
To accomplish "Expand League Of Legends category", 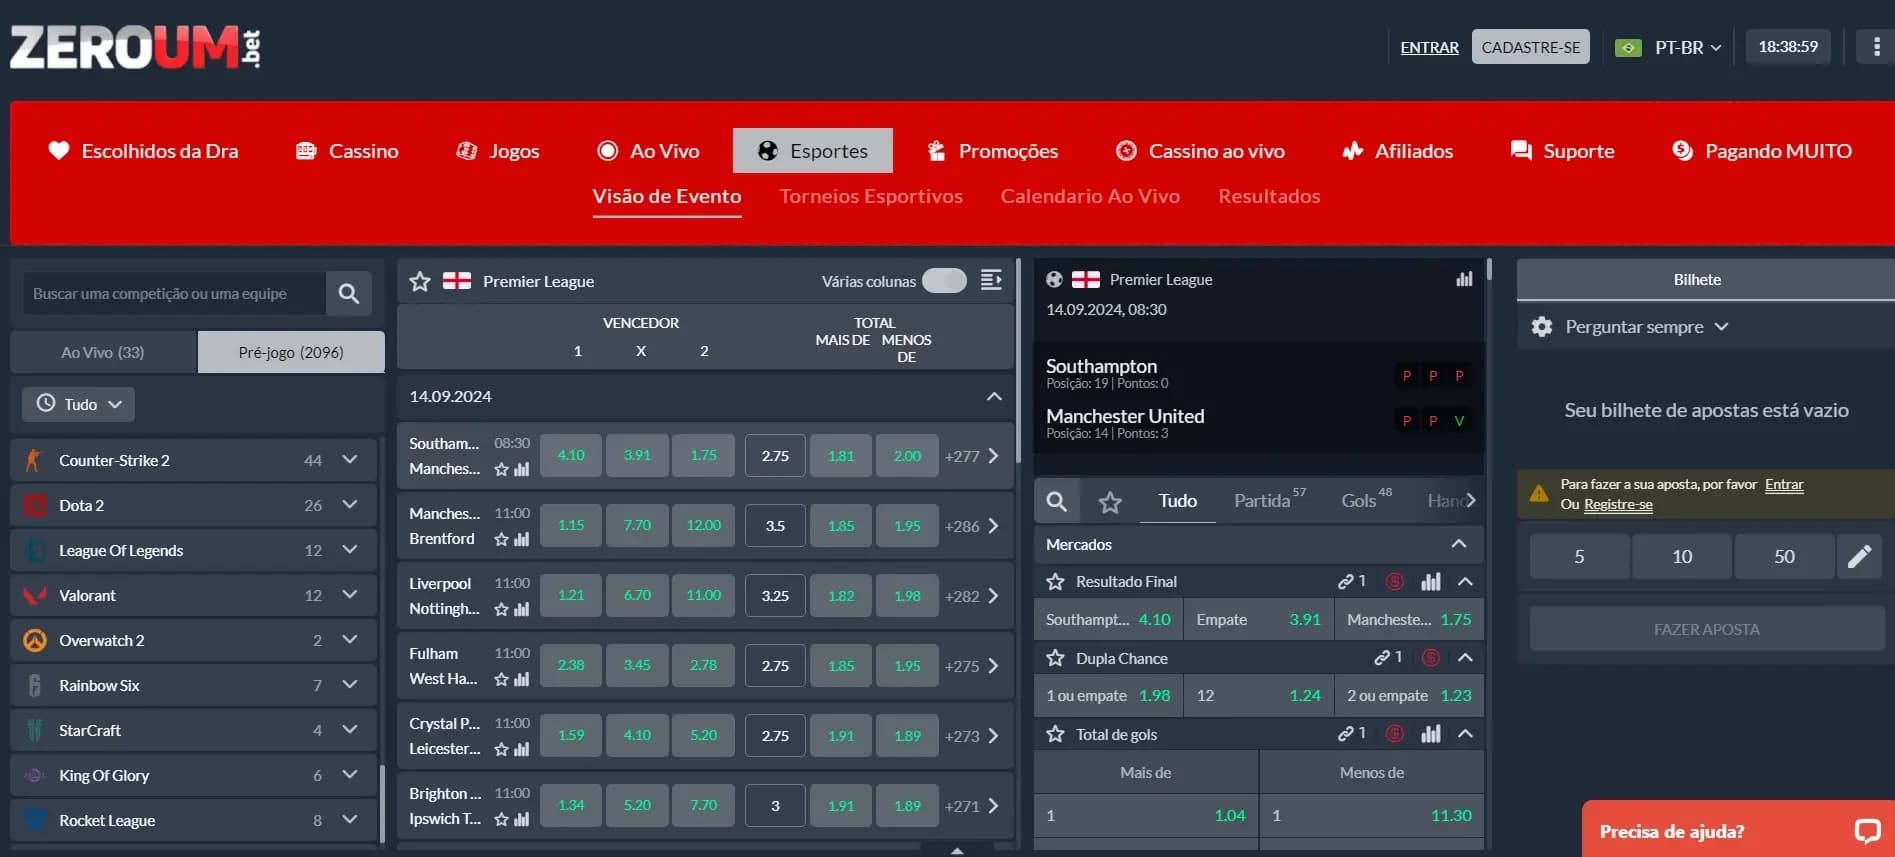I will 349,550.
